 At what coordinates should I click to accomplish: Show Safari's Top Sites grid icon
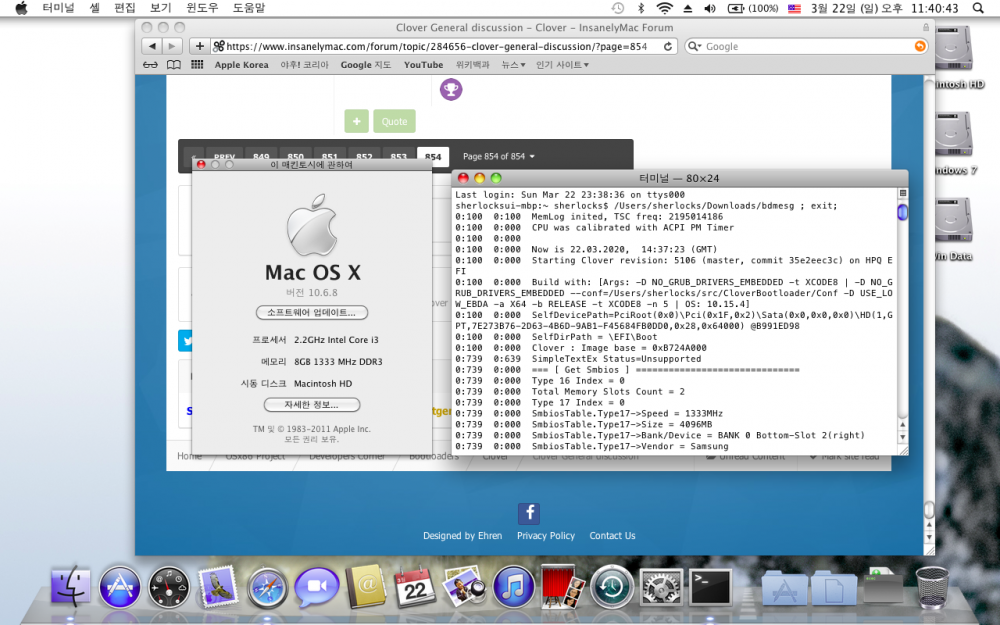click(197, 64)
